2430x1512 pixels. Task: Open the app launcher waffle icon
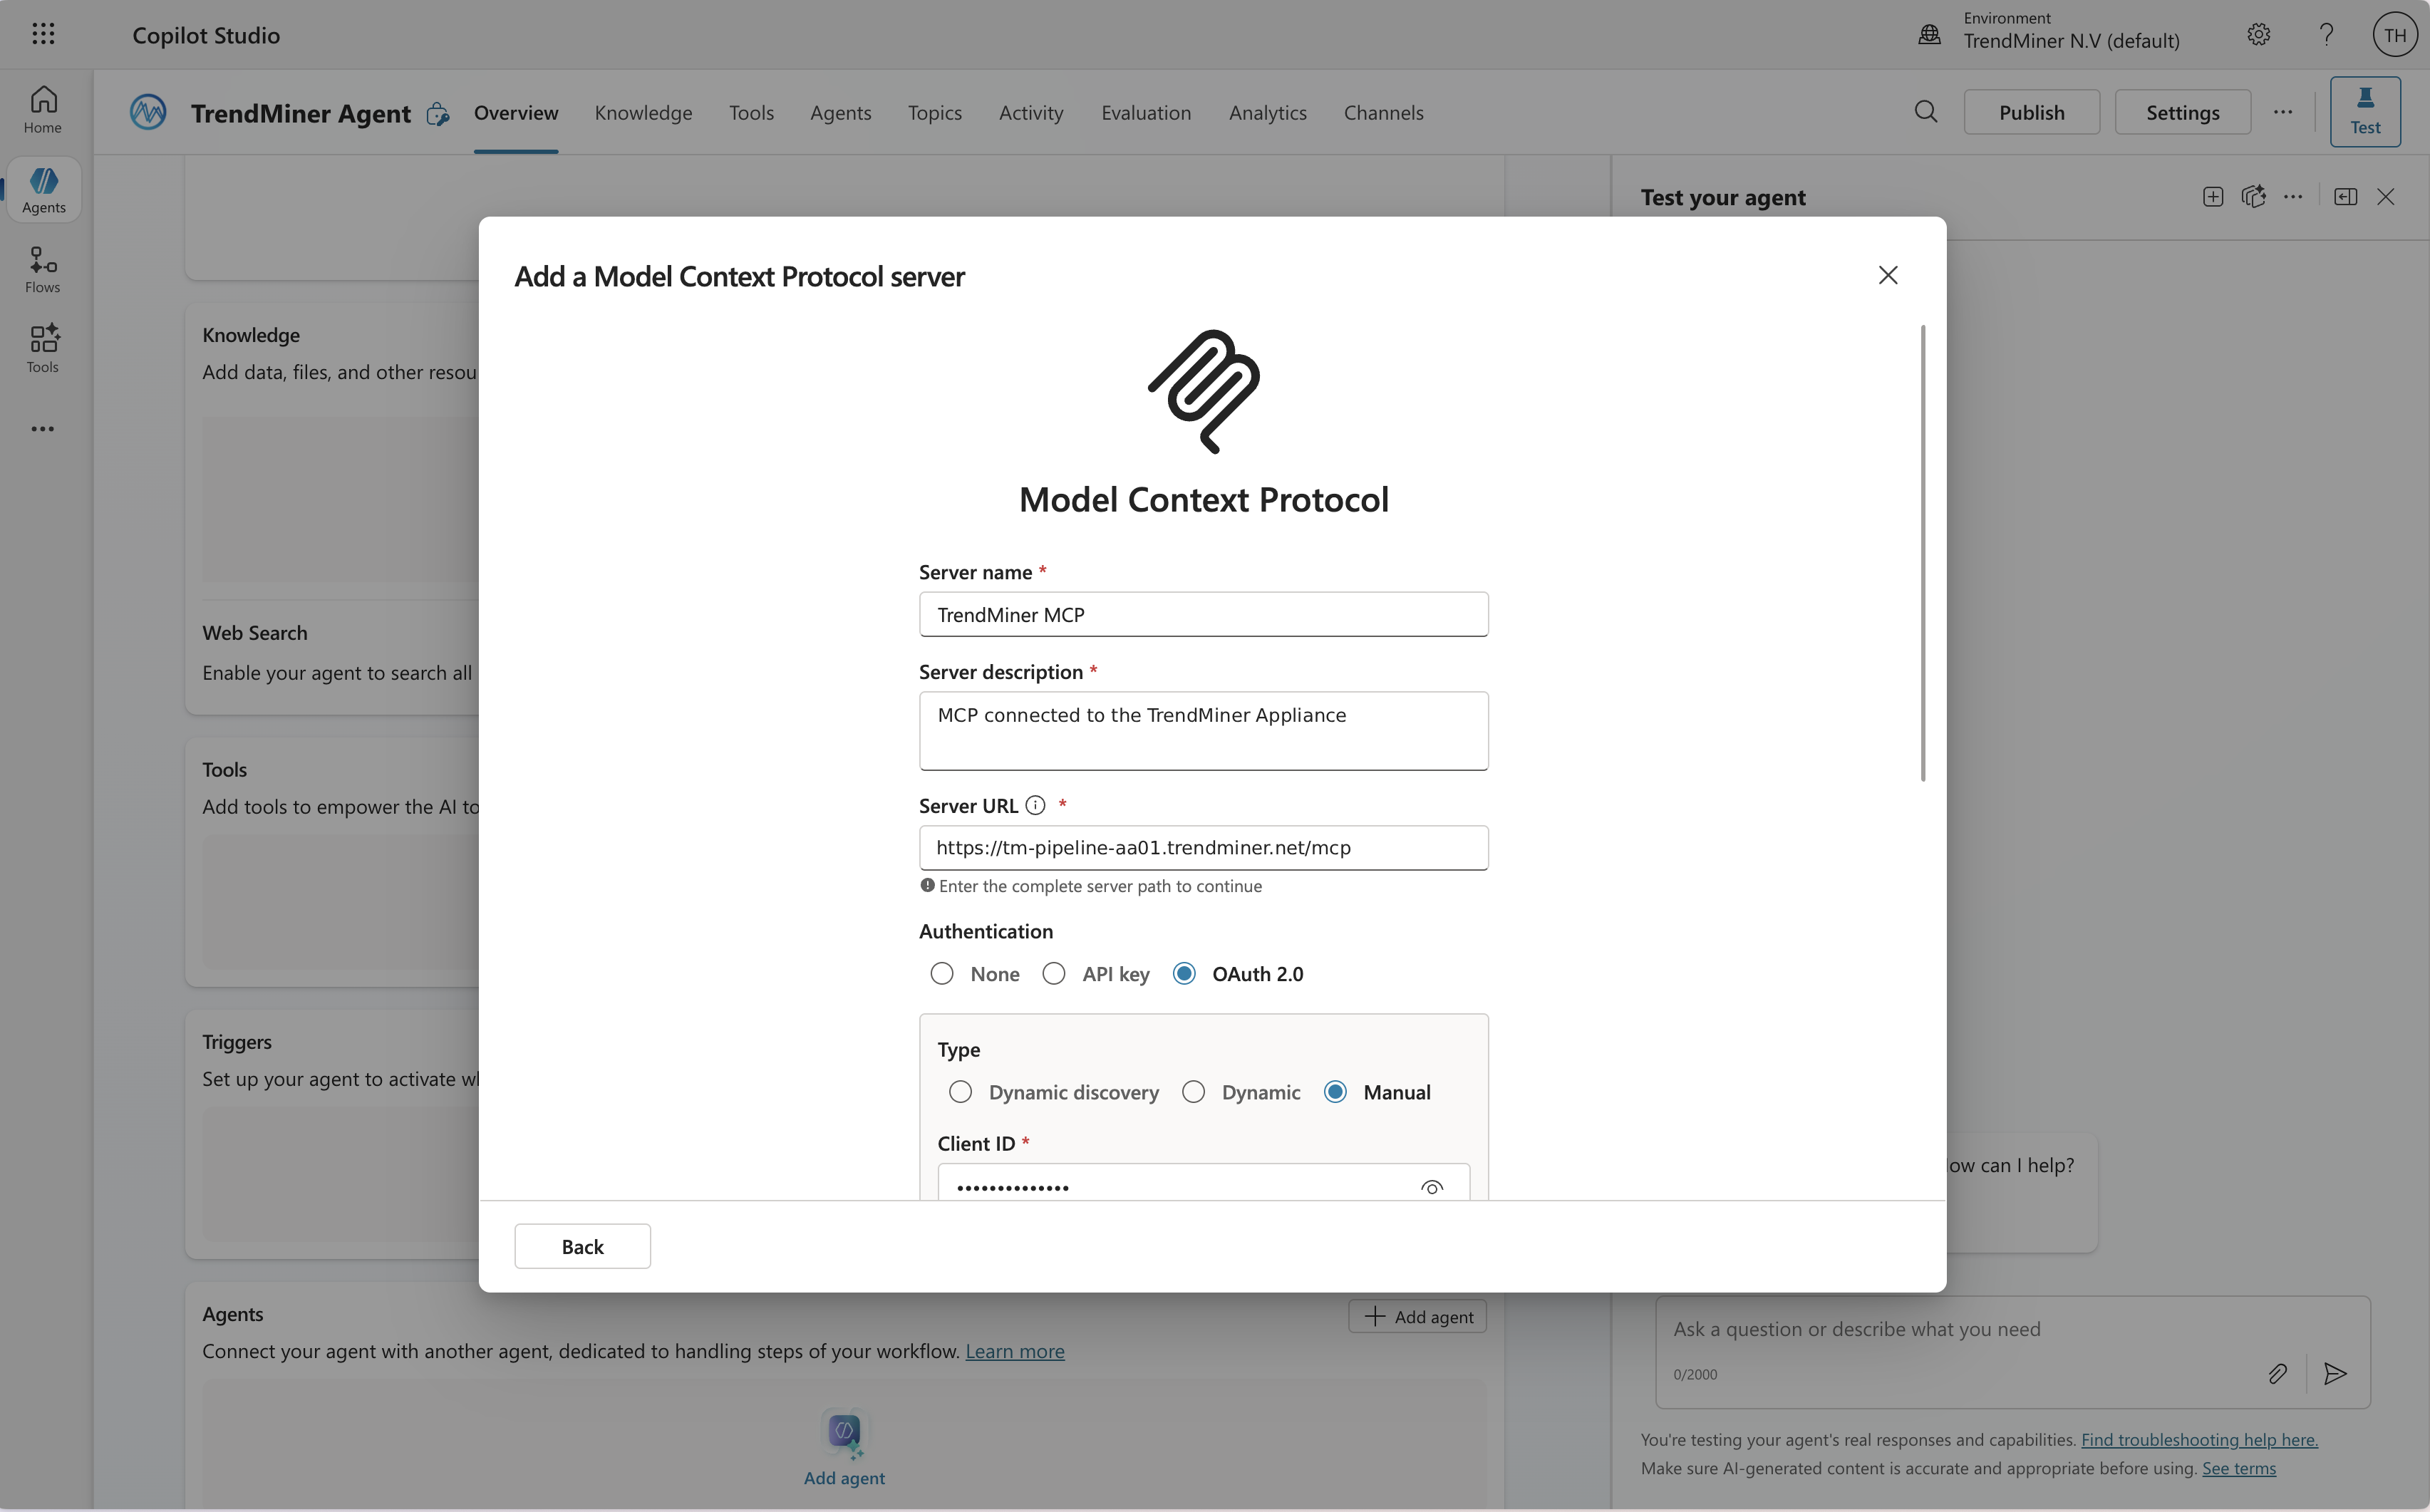(x=43, y=34)
